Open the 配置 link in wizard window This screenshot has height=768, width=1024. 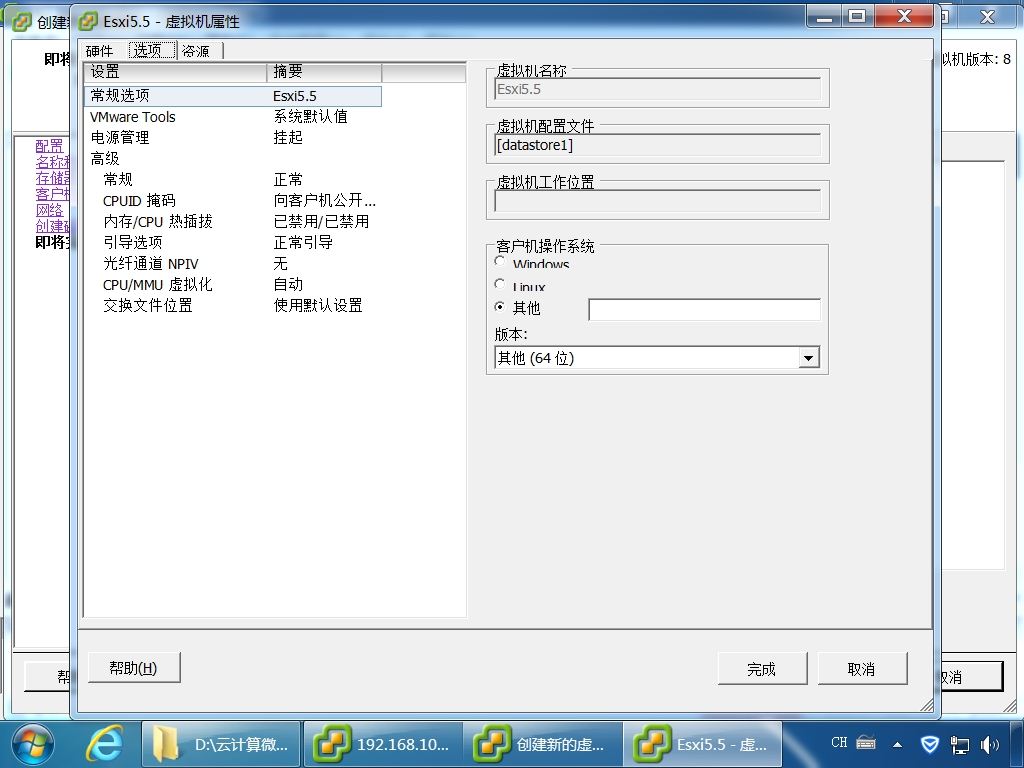50,146
